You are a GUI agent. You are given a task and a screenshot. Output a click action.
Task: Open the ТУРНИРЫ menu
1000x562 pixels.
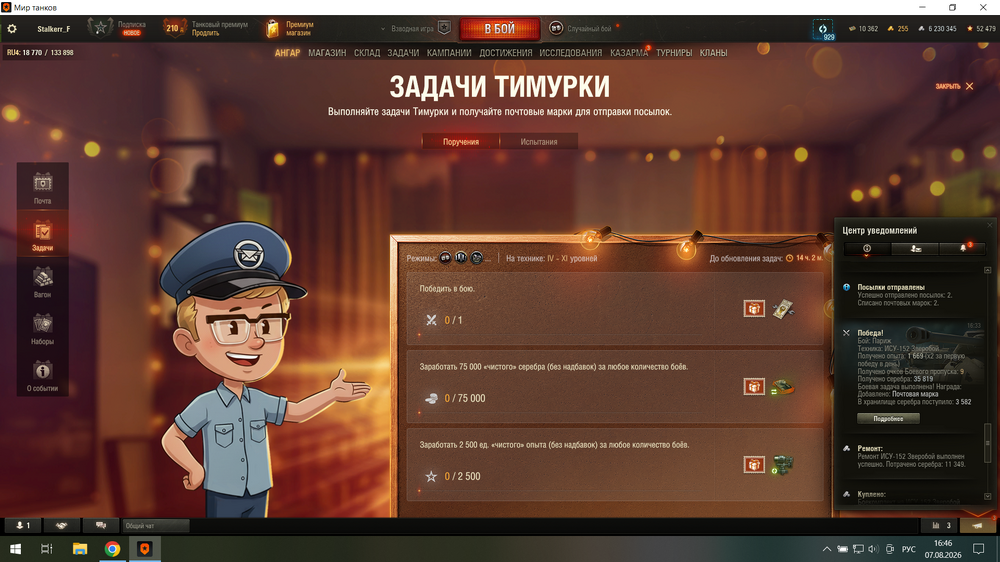point(674,53)
